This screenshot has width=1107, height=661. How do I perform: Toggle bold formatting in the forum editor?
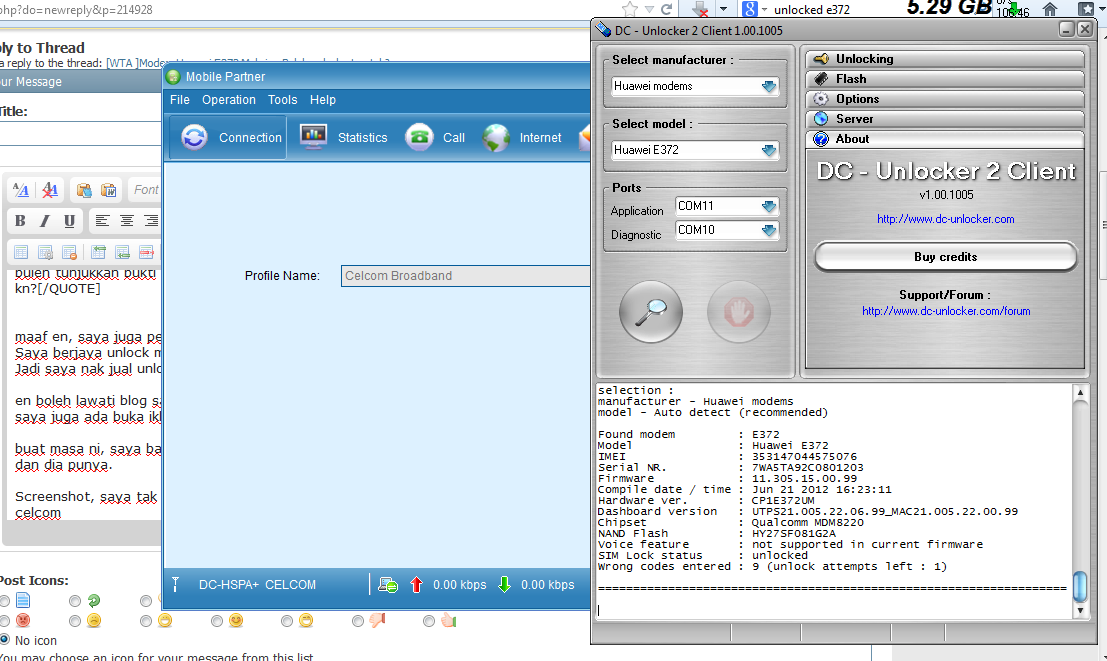point(20,221)
